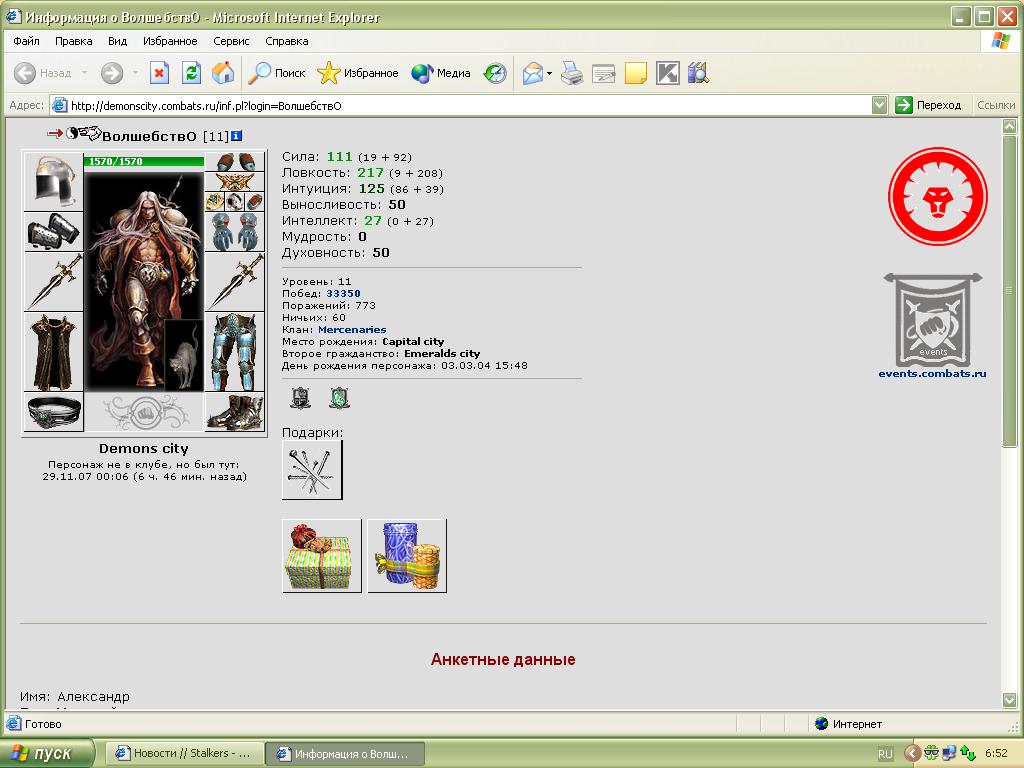Click the RU language indicator in tray
Screen dimensions: 1024x768
pyautogui.click(x=885, y=754)
